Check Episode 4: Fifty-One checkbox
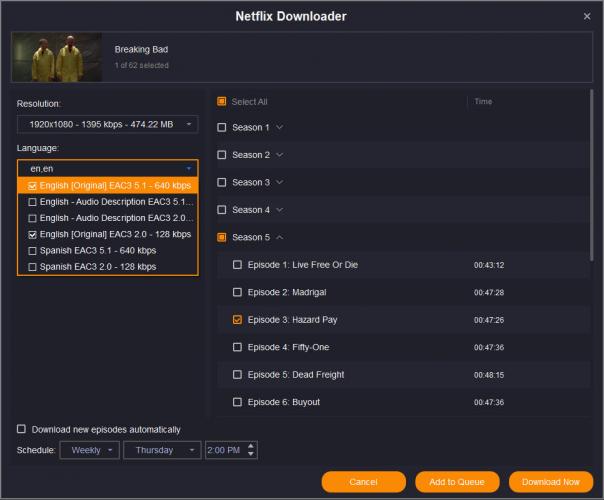The width and height of the screenshot is (604, 500). tap(237, 347)
